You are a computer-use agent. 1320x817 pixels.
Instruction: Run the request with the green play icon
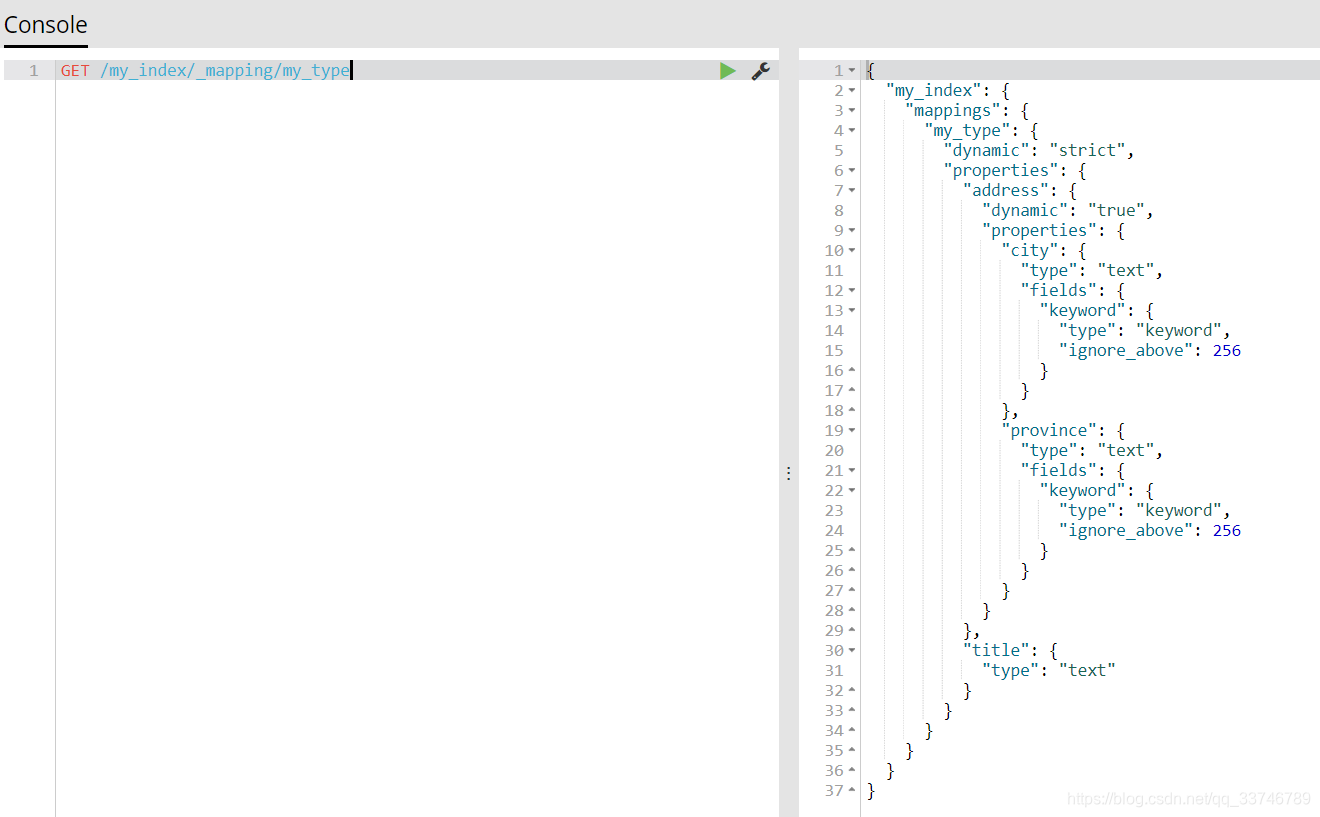(728, 71)
